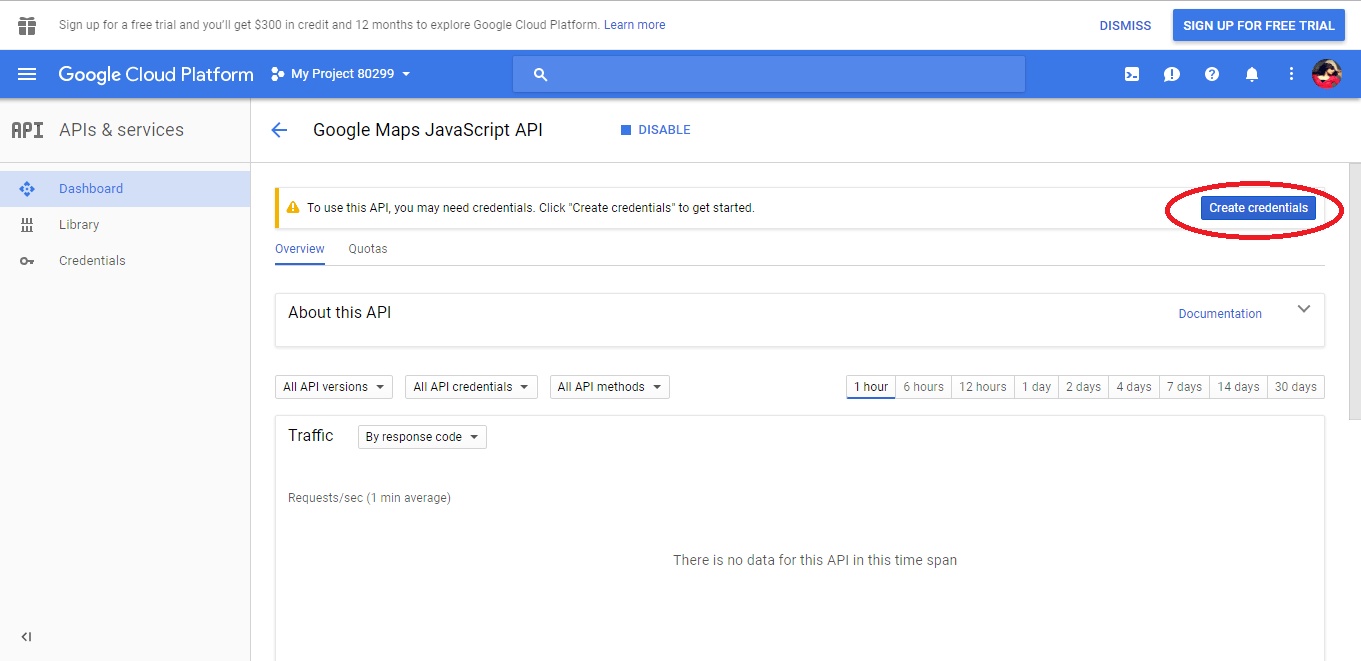Go back with the left arrow
The width and height of the screenshot is (1361, 661).
click(x=279, y=130)
